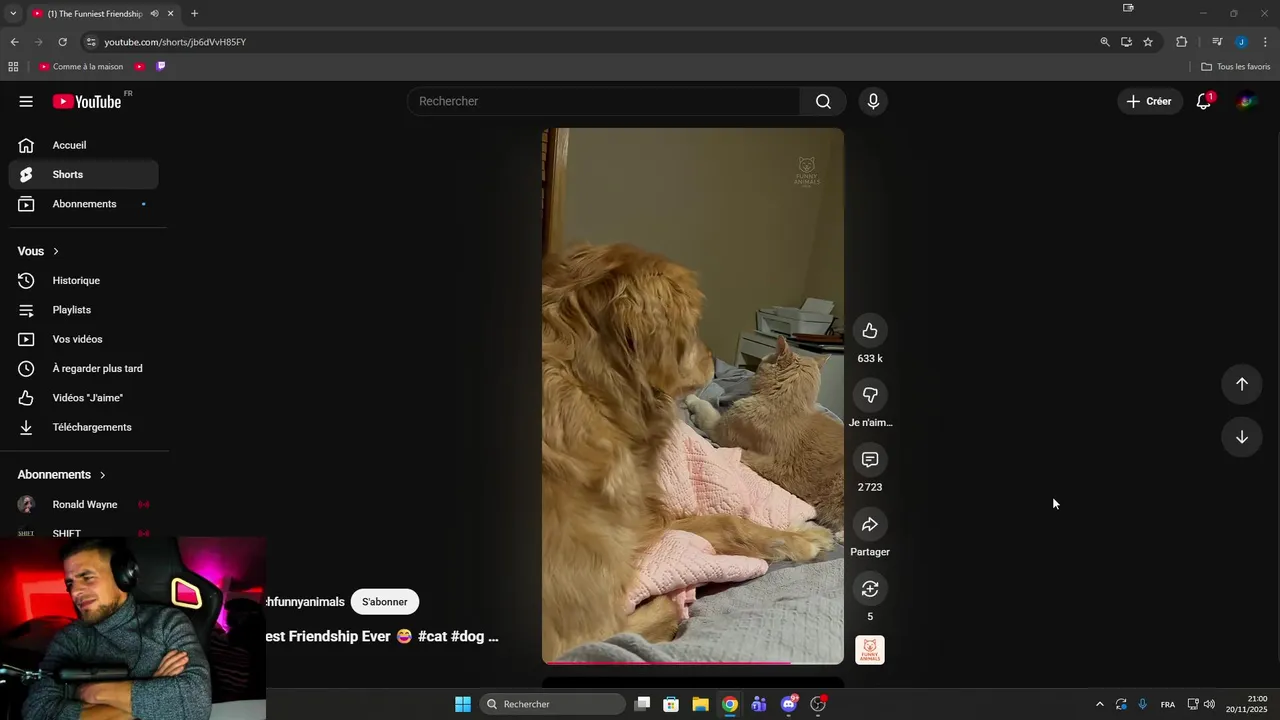Image resolution: width=1280 pixels, height=720 pixels.
Task: Select Accueil in the sidebar
Action: [x=84, y=145]
